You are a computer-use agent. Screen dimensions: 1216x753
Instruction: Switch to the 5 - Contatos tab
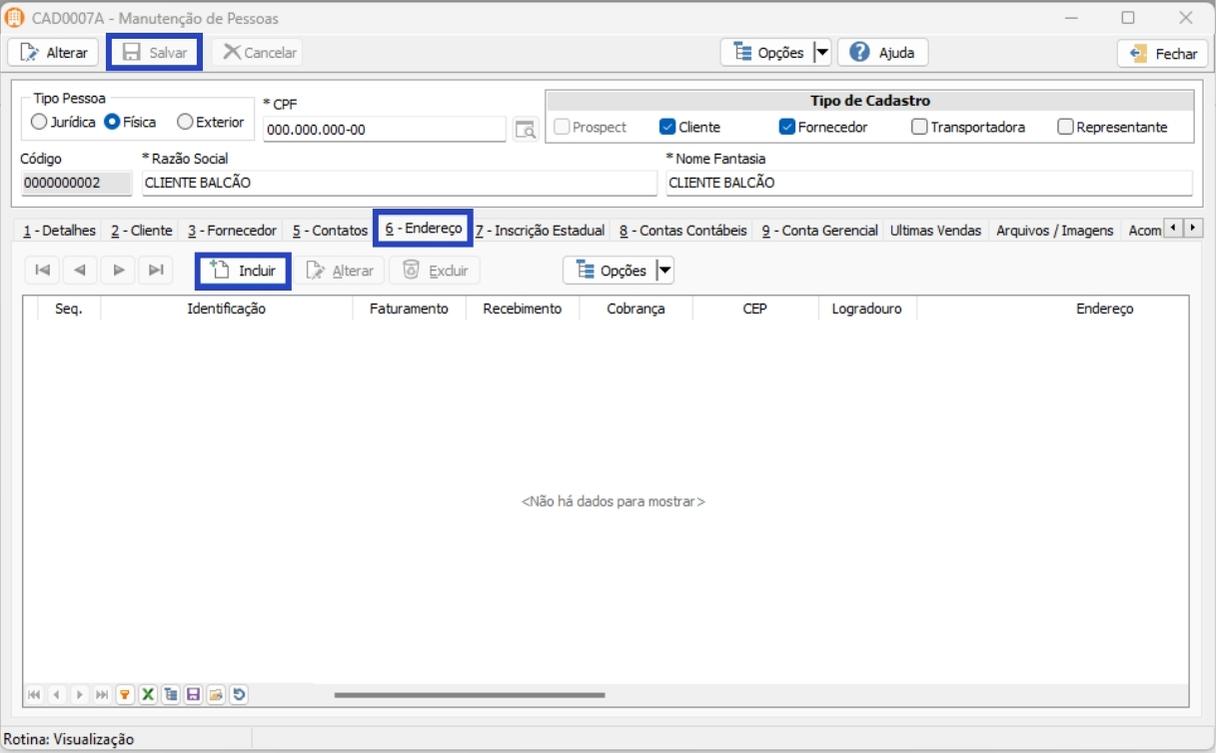coord(330,230)
